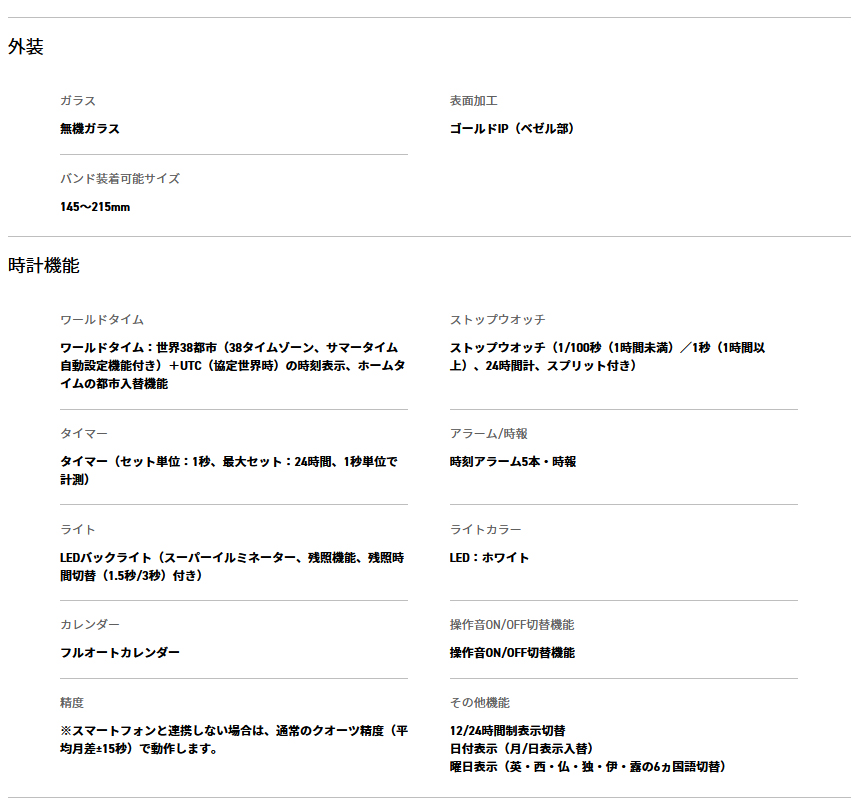Click the LEDバックライト description text
Image resolution: width=861 pixels, height=810 pixels.
click(x=232, y=567)
